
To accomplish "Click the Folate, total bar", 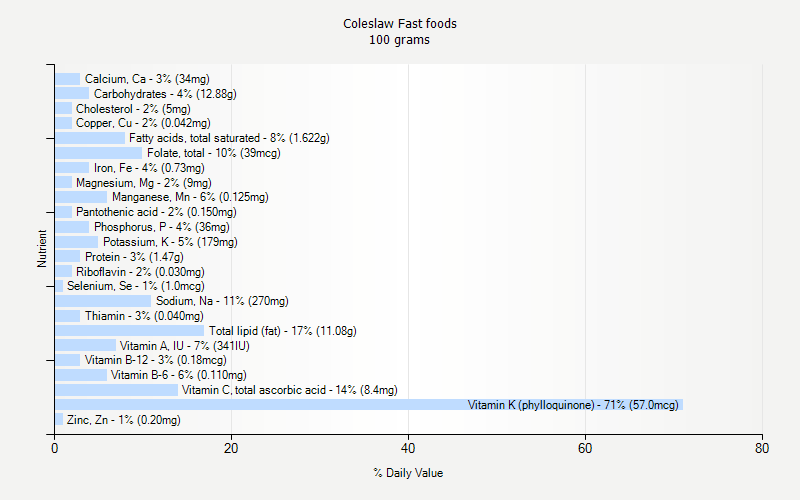I will (x=98, y=153).
